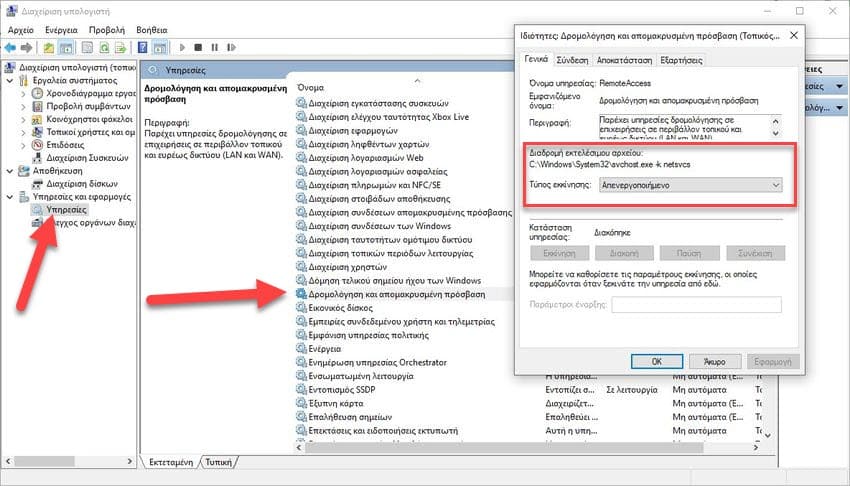
Task: Click gear icon of Εικονικός δίσκος service
Action: 301,308
